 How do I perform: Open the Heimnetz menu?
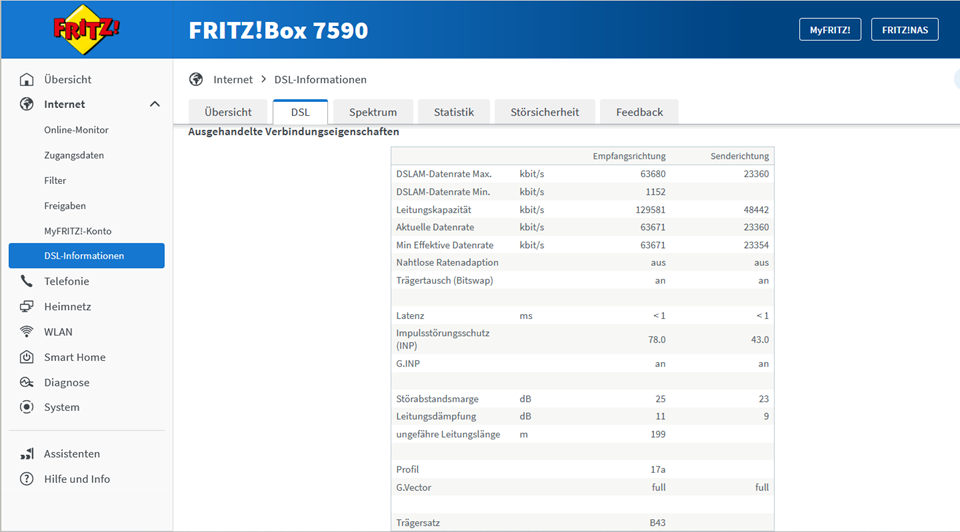pyautogui.click(x=67, y=306)
